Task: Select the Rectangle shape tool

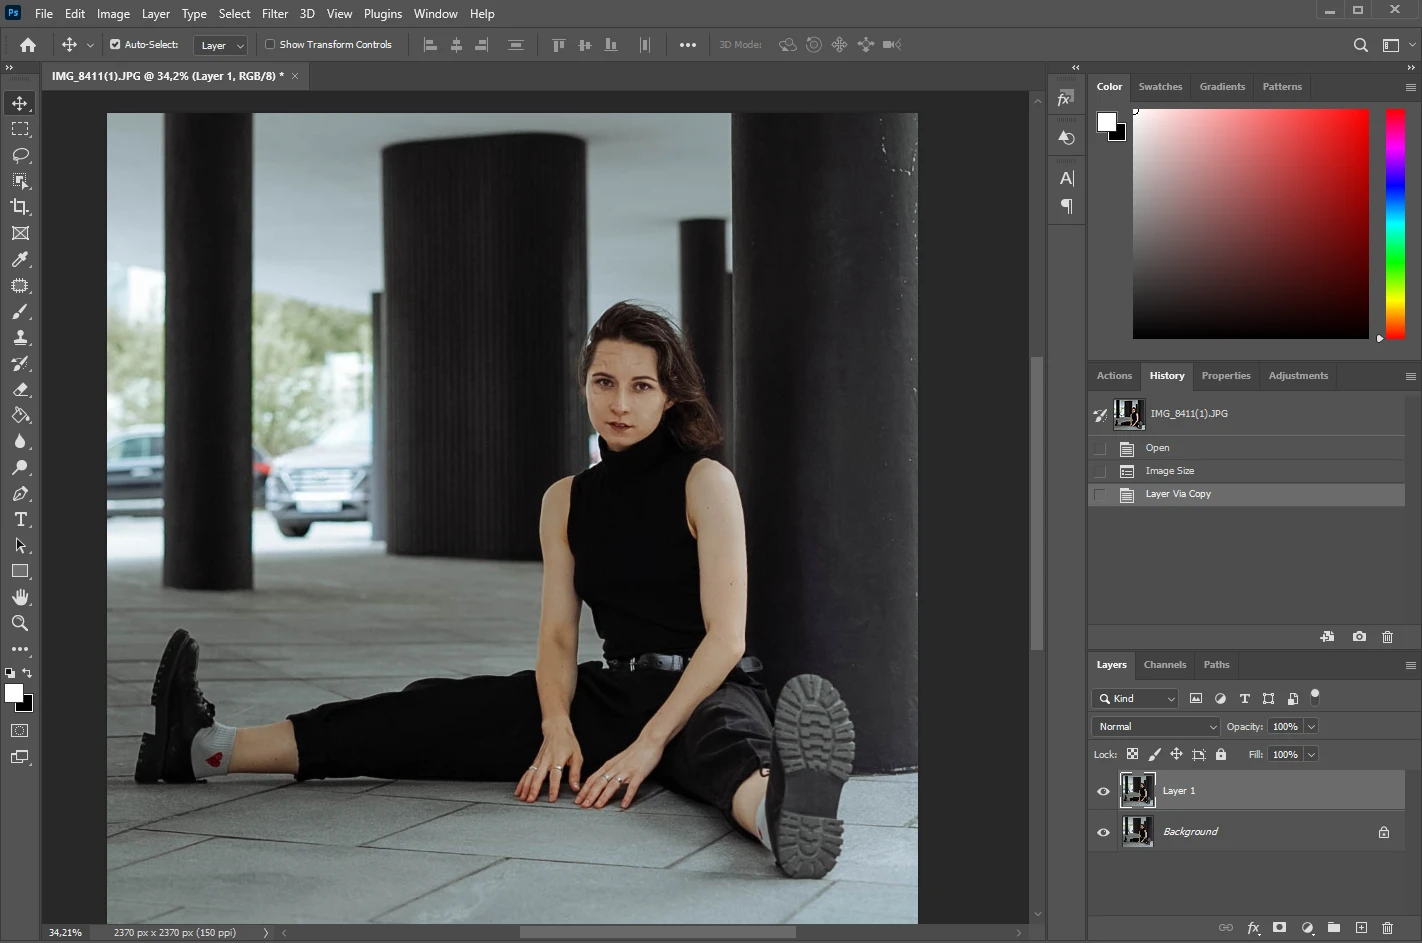Action: (x=20, y=571)
